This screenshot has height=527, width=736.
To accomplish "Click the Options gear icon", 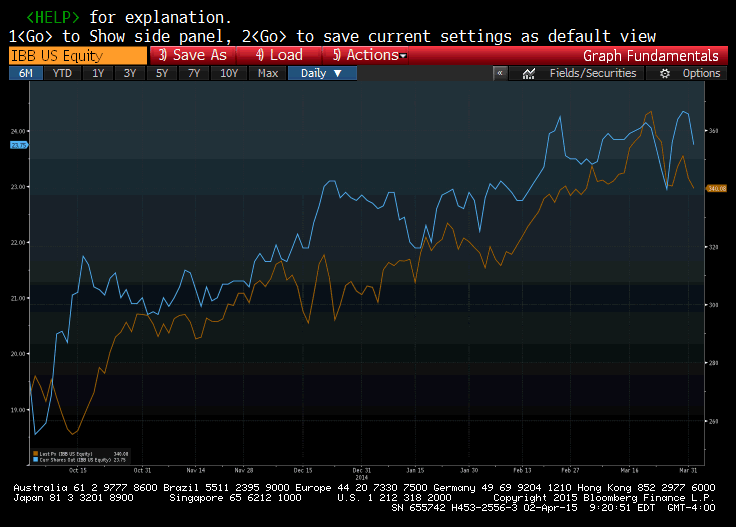I will pyautogui.click(x=665, y=74).
